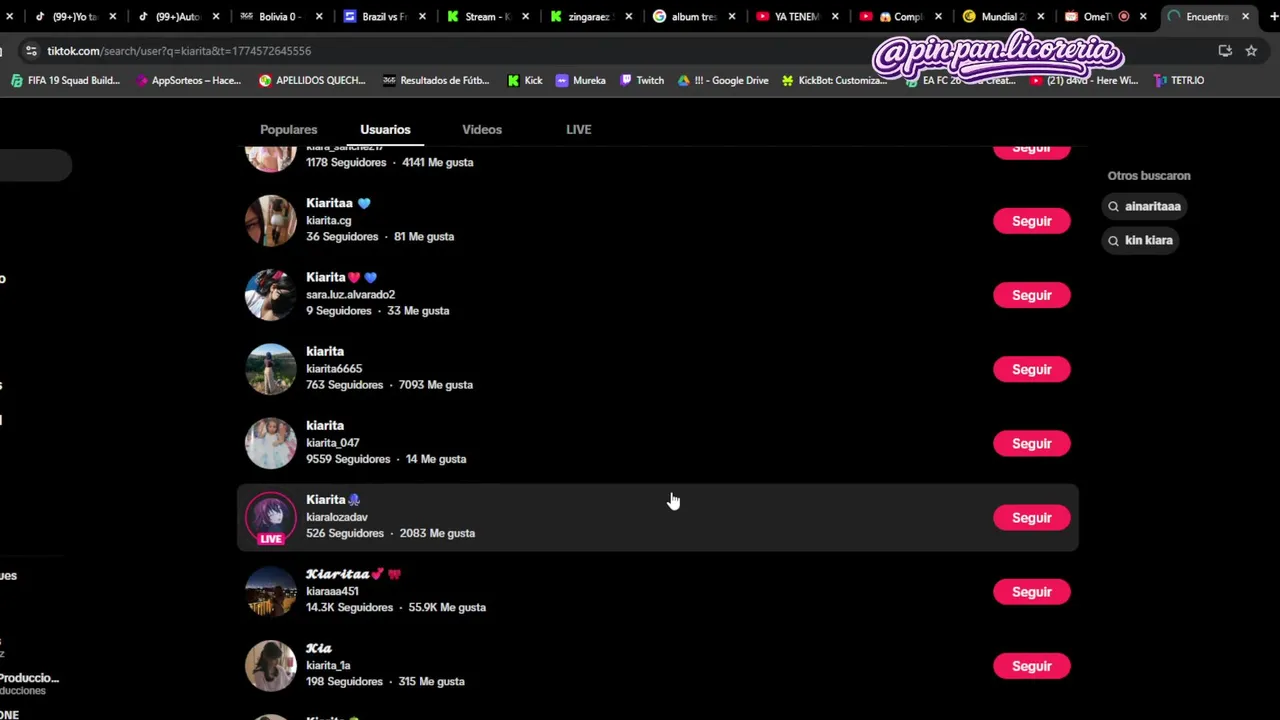Follow kiarita_047 using Seguir button
This screenshot has height=720, width=1280.
[1031, 443]
